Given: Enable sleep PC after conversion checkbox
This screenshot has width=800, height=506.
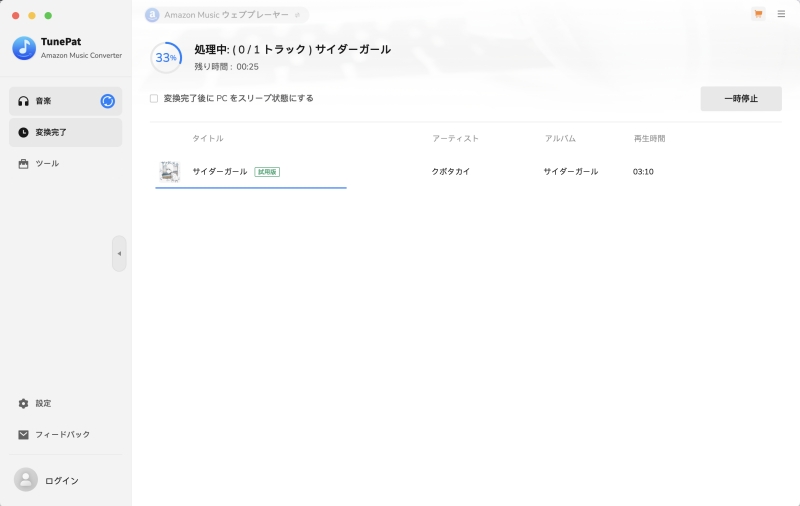Looking at the screenshot, I should [x=154, y=98].
